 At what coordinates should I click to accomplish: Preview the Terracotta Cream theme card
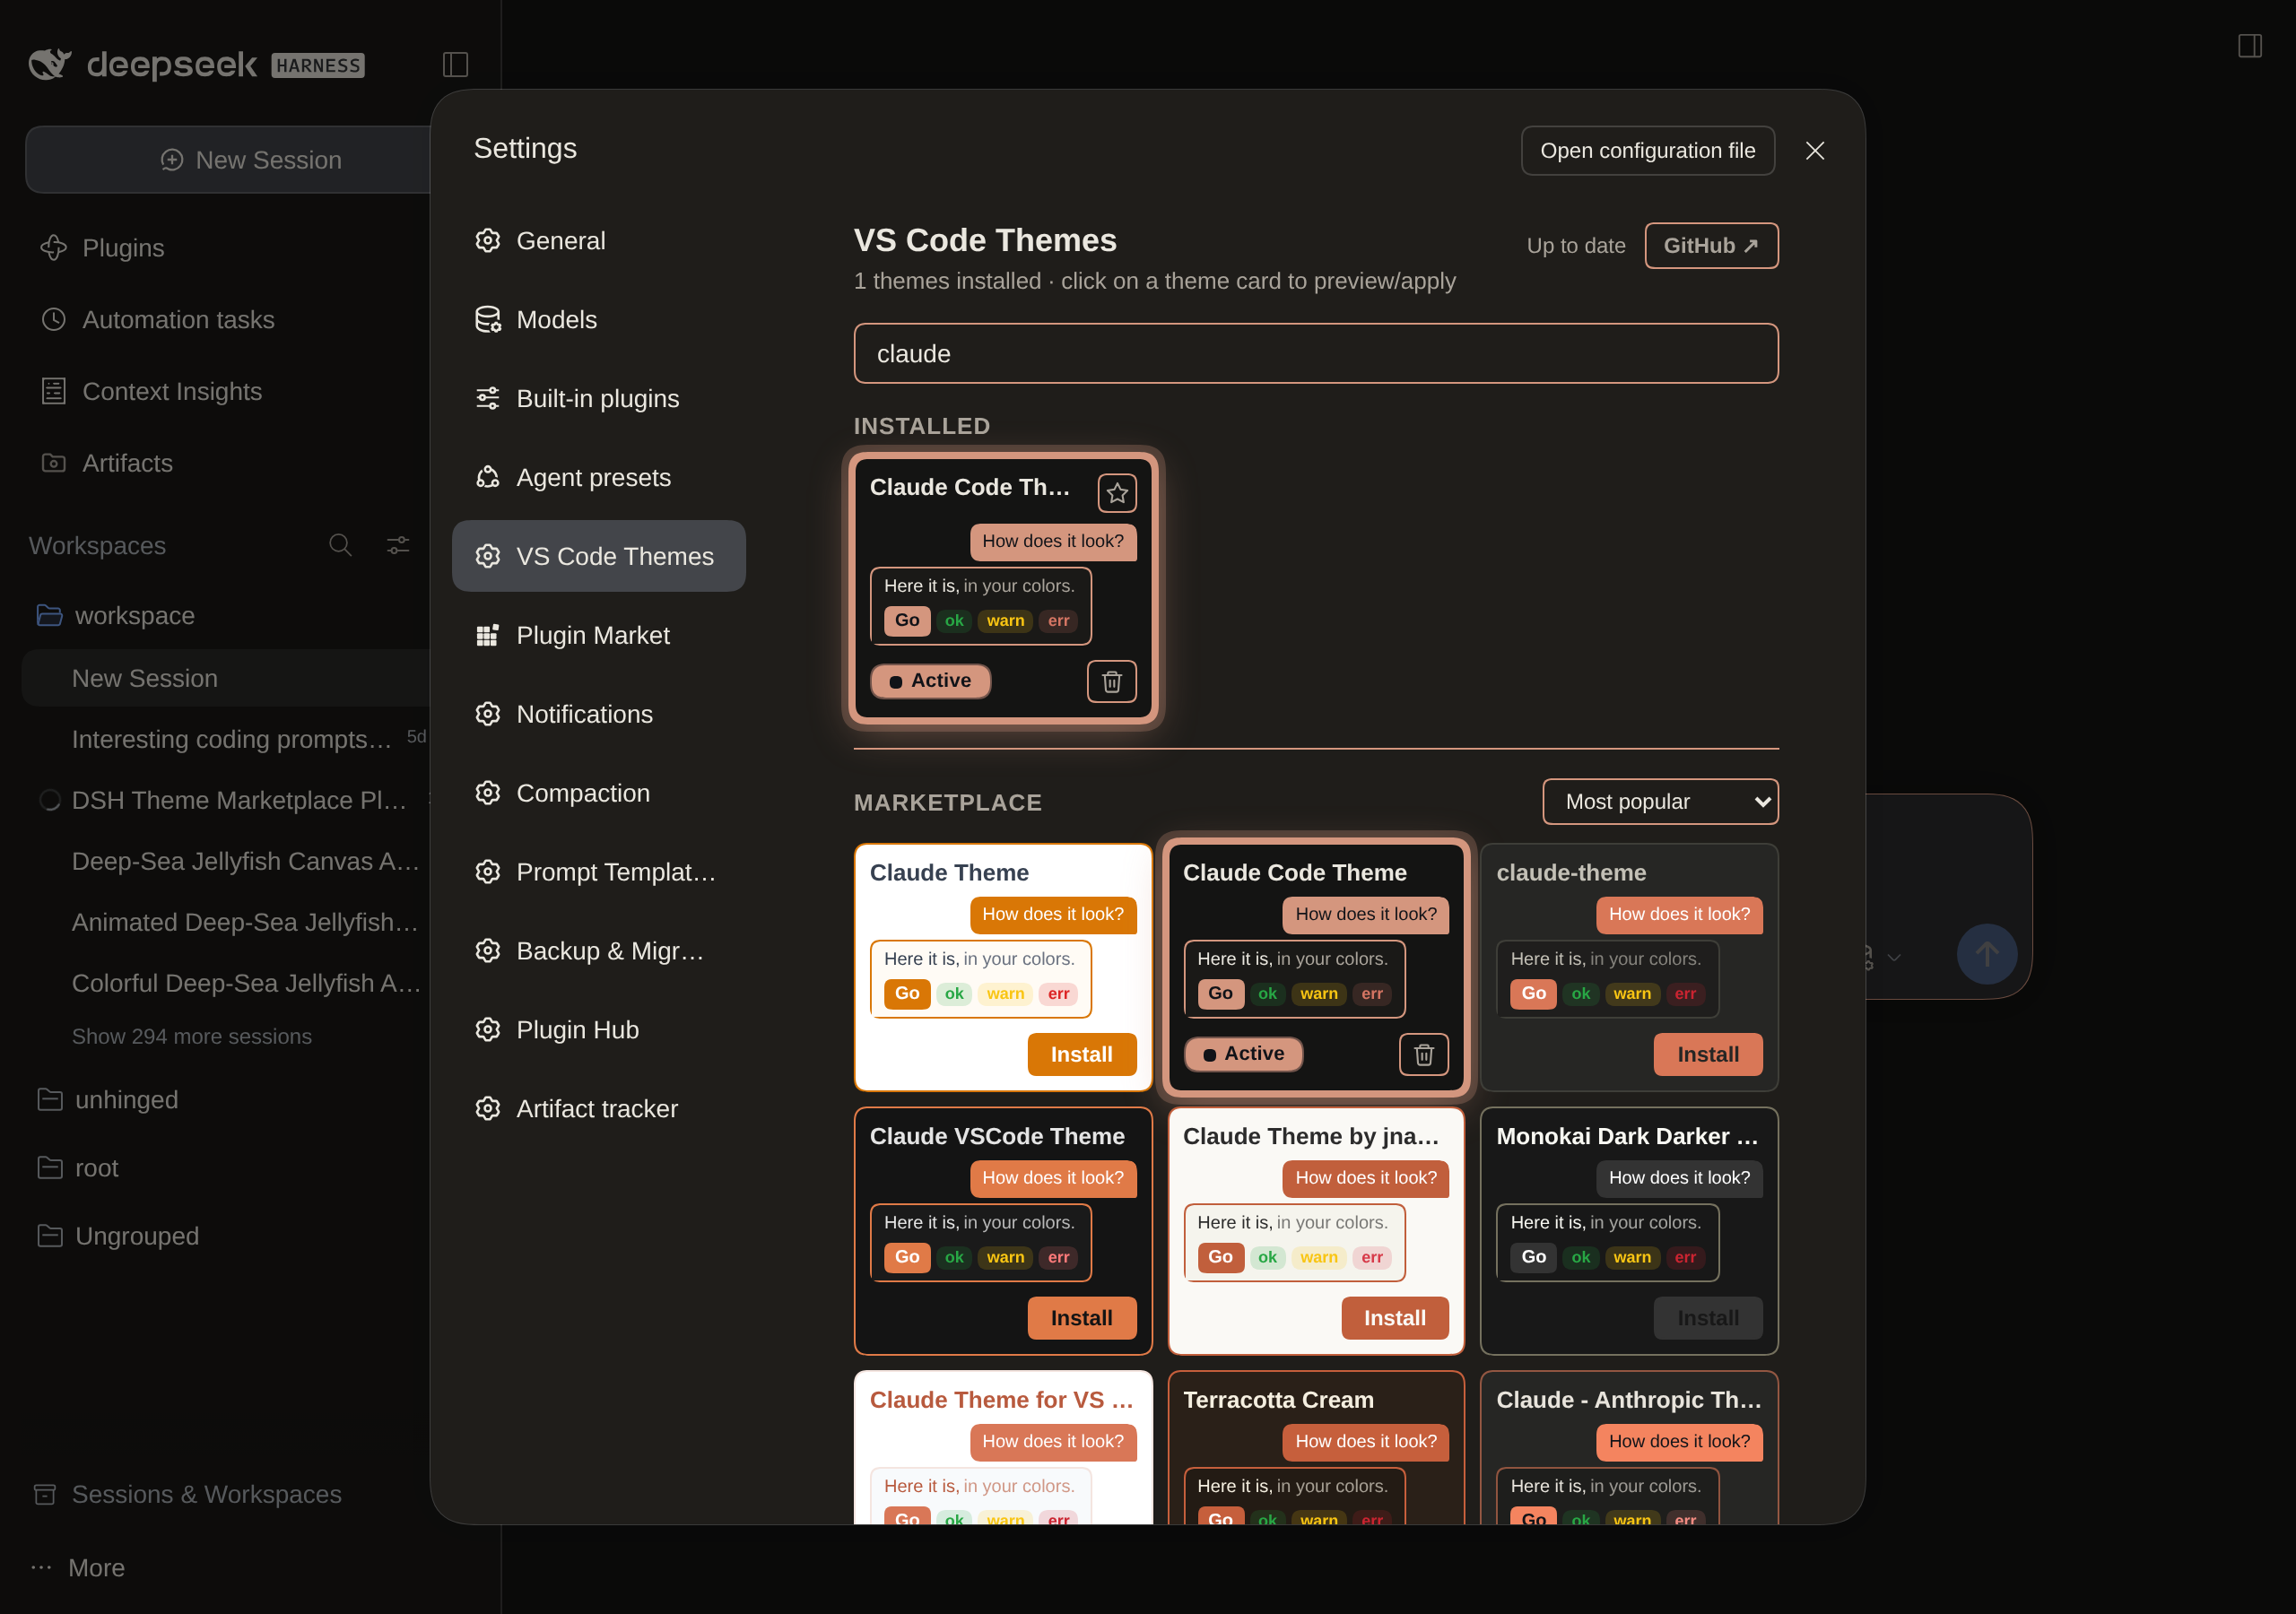(1316, 1446)
